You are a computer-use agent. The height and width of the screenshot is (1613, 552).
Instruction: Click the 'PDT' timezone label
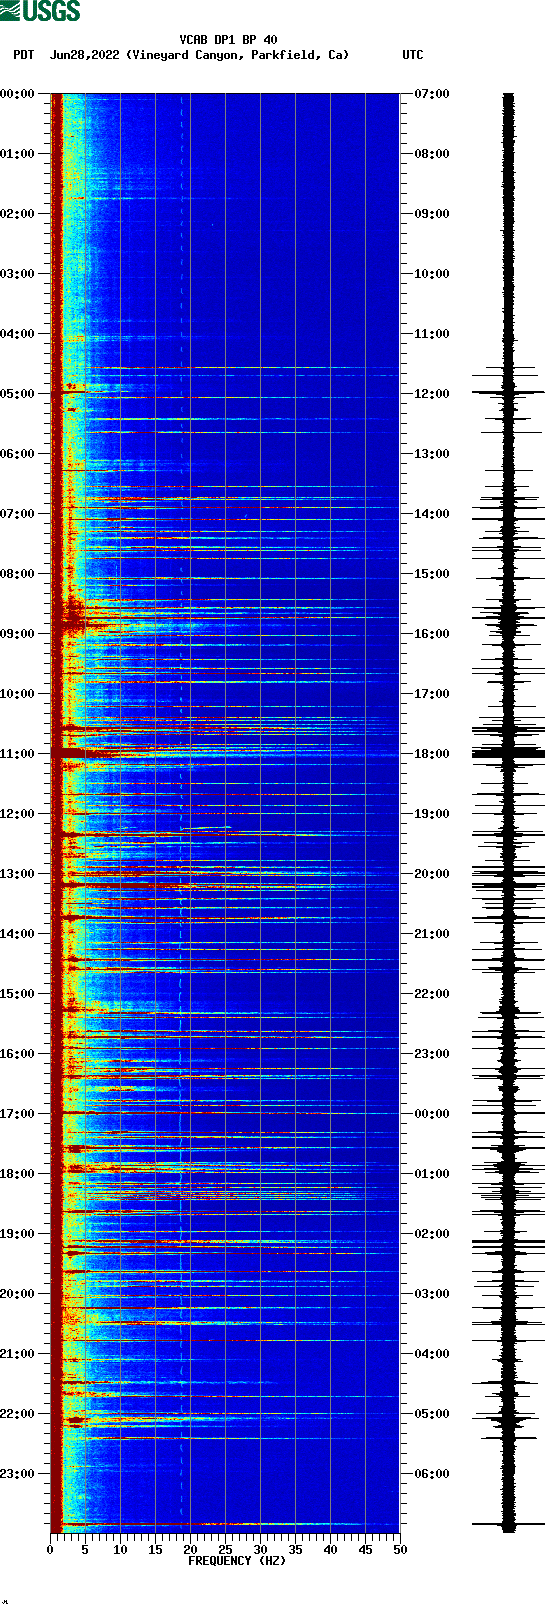click(x=23, y=55)
